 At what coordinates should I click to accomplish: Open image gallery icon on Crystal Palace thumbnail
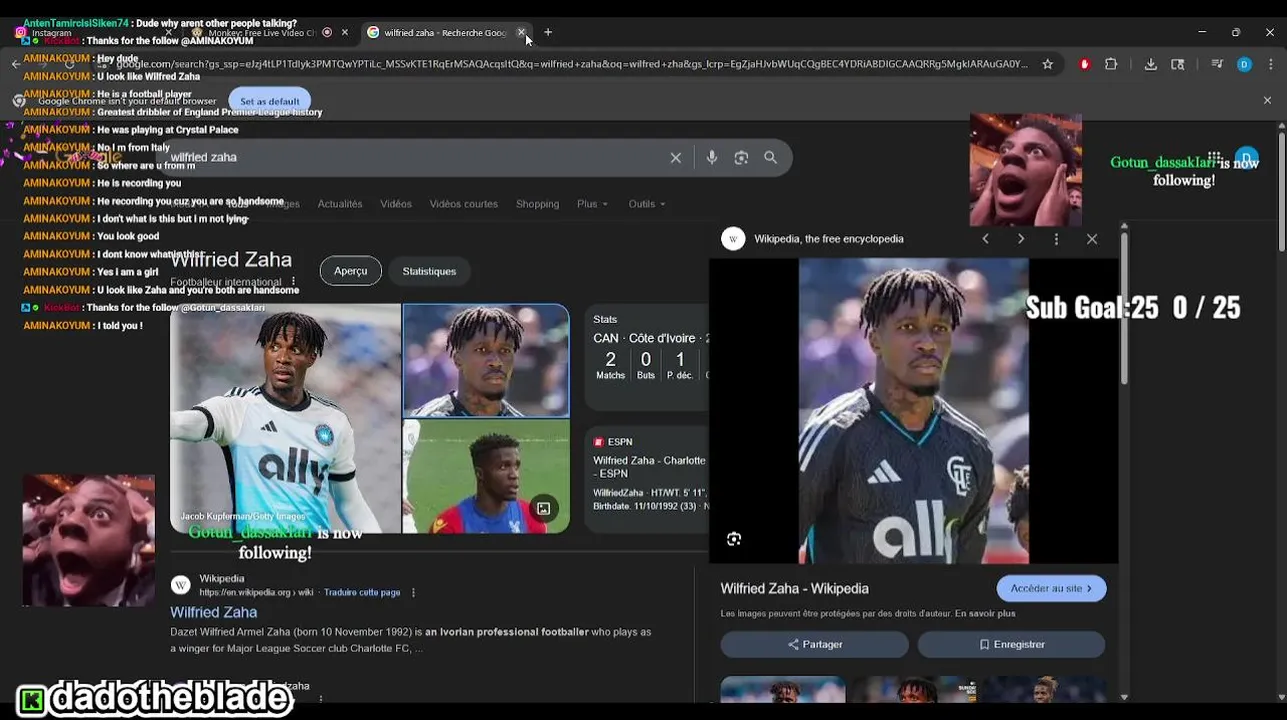543,508
